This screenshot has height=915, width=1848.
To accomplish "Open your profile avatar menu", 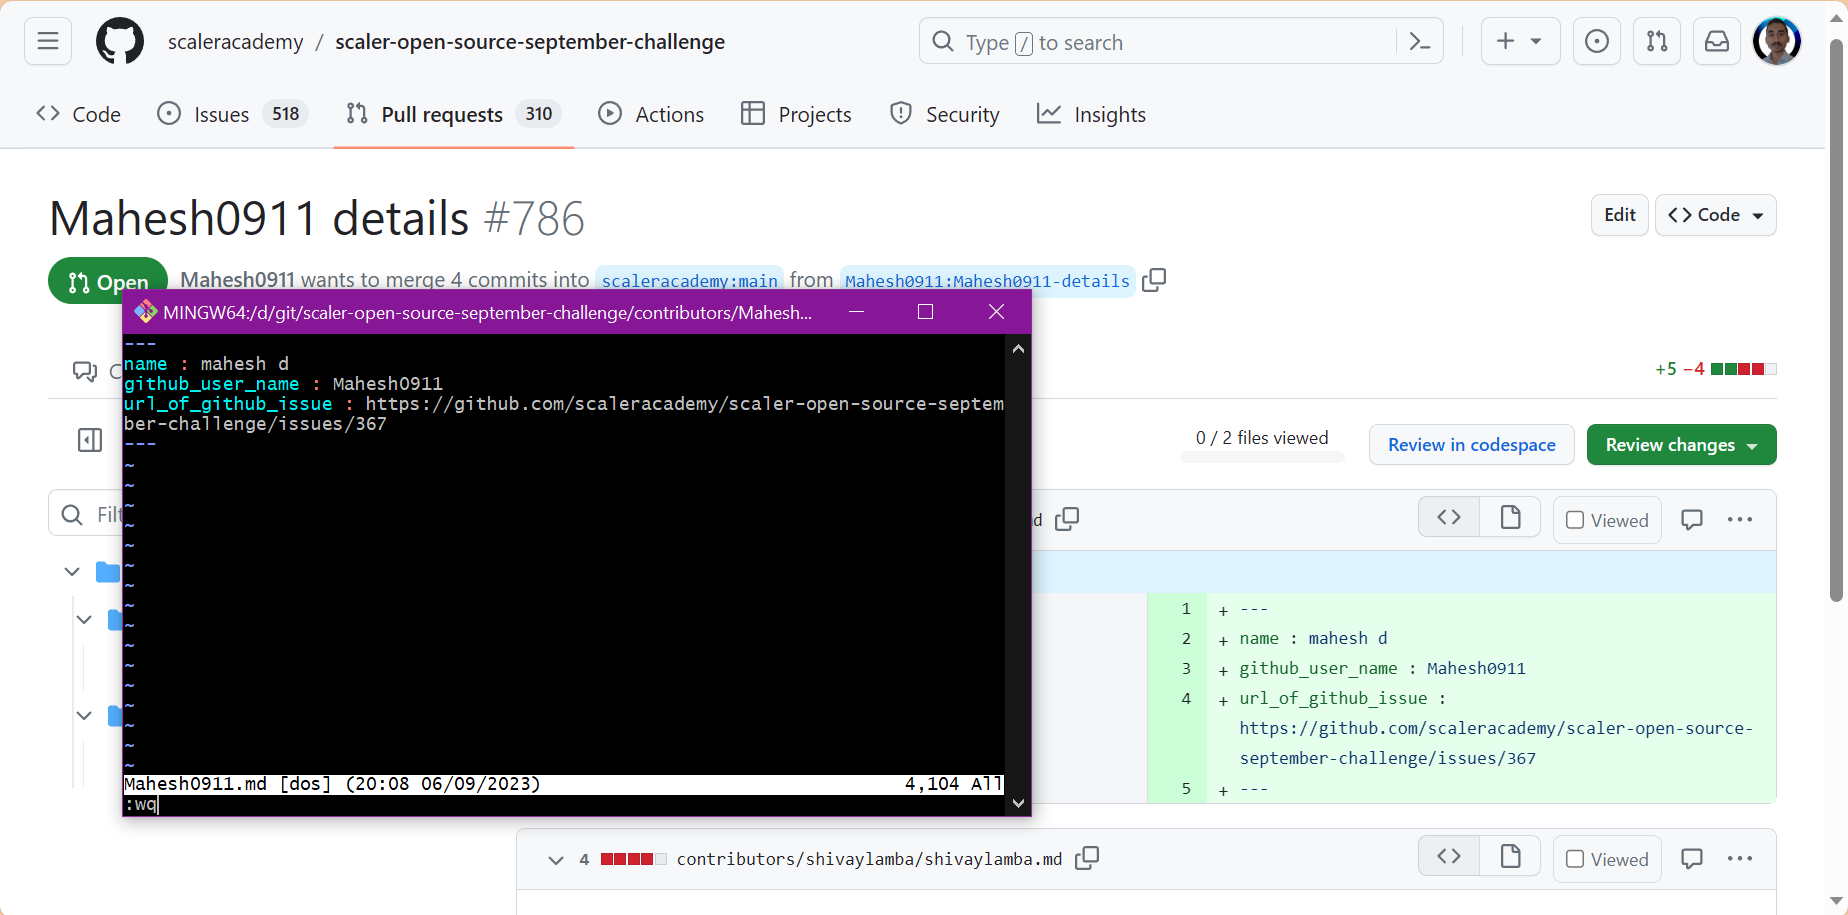I will point(1777,41).
